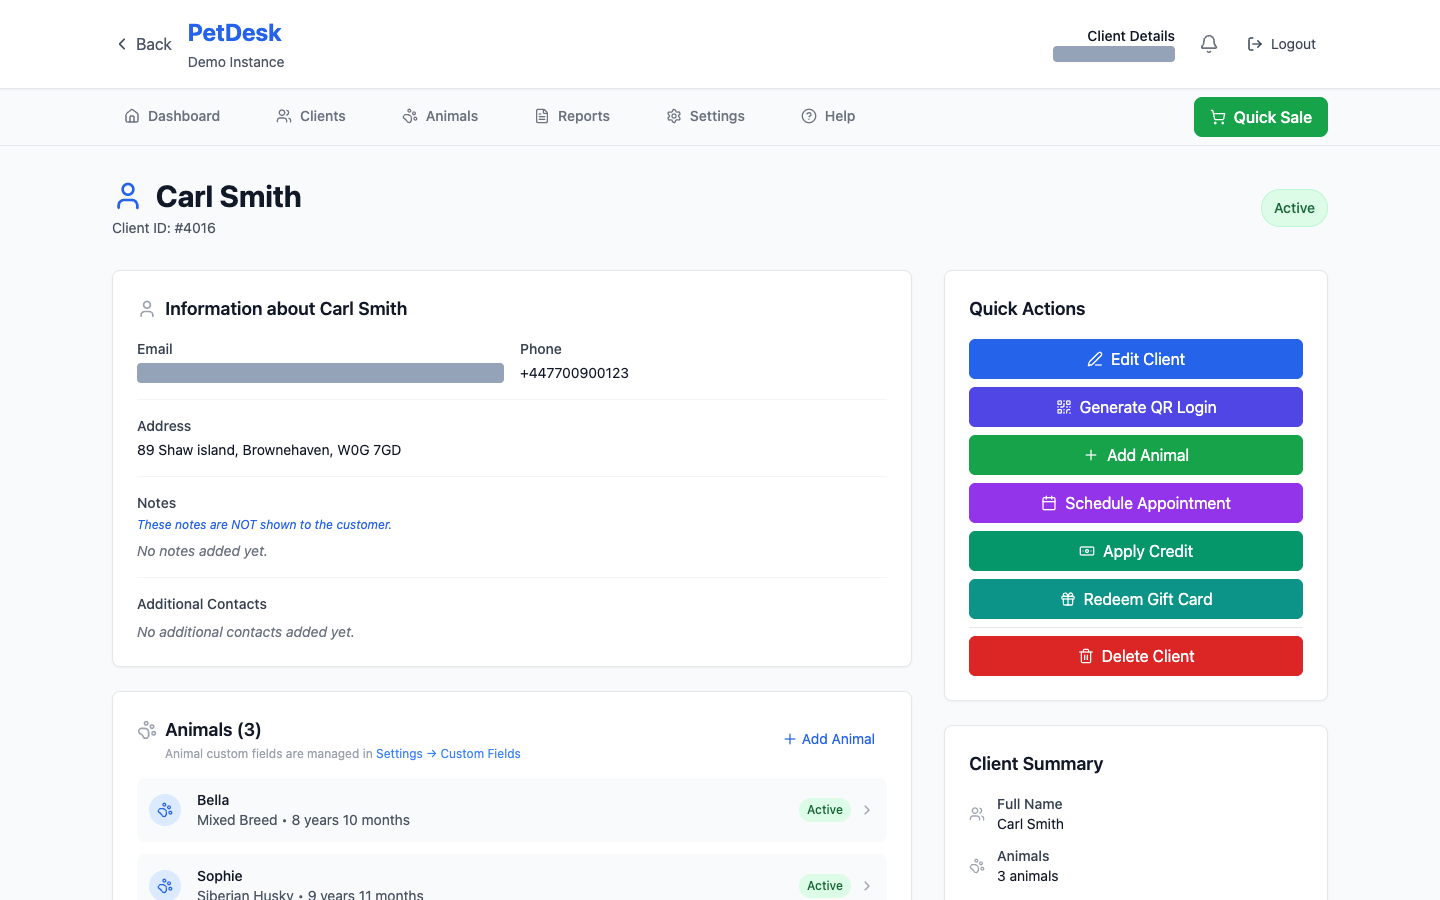
Task: Click Bella's paw avatar icon
Action: point(165,810)
